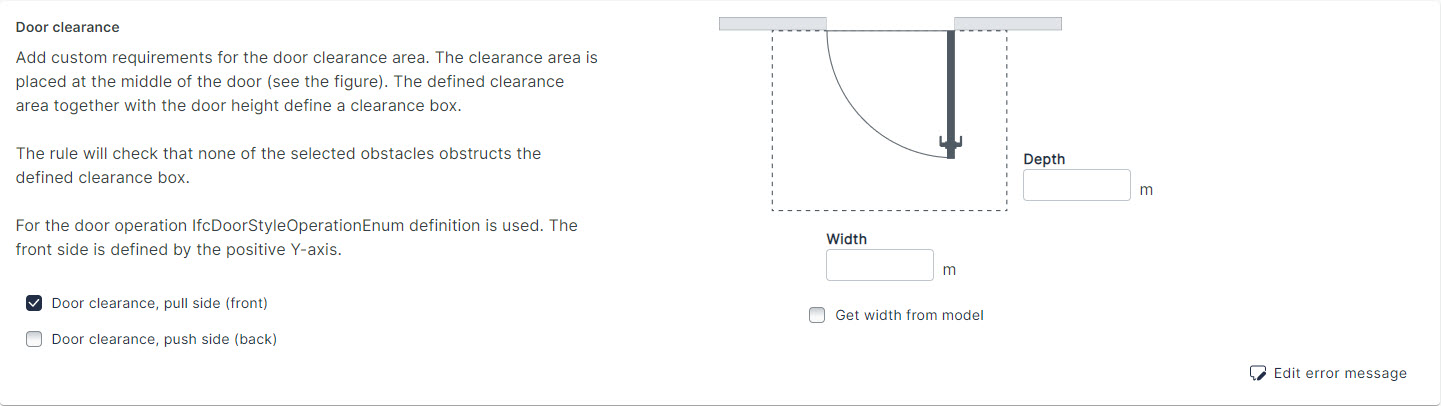The width and height of the screenshot is (1441, 406).
Task: Focus the Width input field
Action: (x=879, y=265)
